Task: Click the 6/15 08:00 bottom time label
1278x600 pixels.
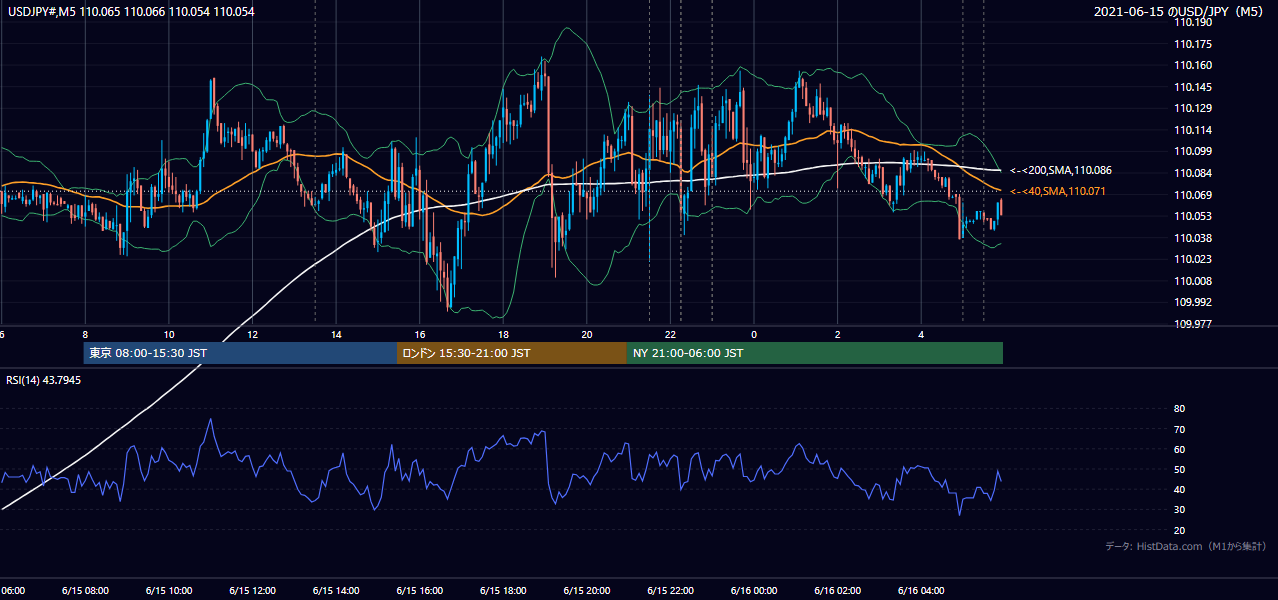Action: [84, 590]
